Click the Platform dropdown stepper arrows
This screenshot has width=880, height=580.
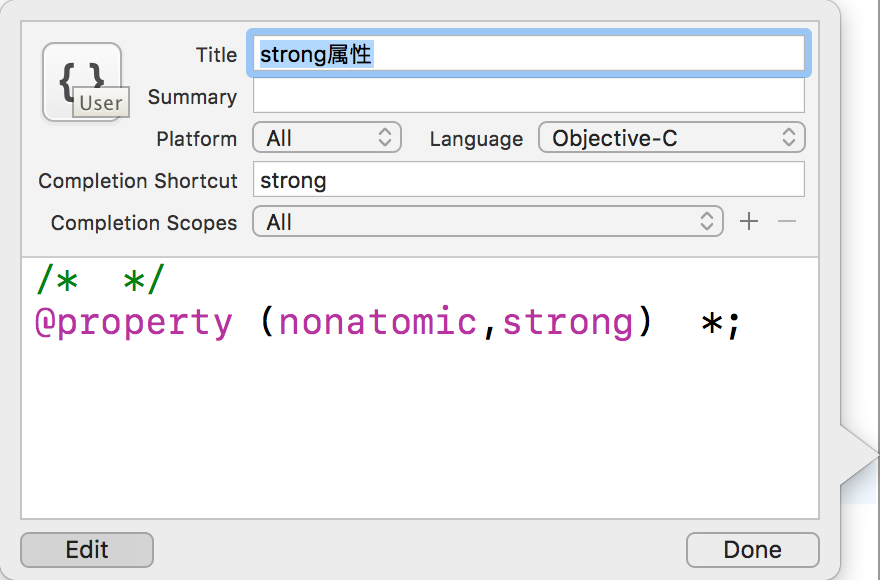(384, 138)
